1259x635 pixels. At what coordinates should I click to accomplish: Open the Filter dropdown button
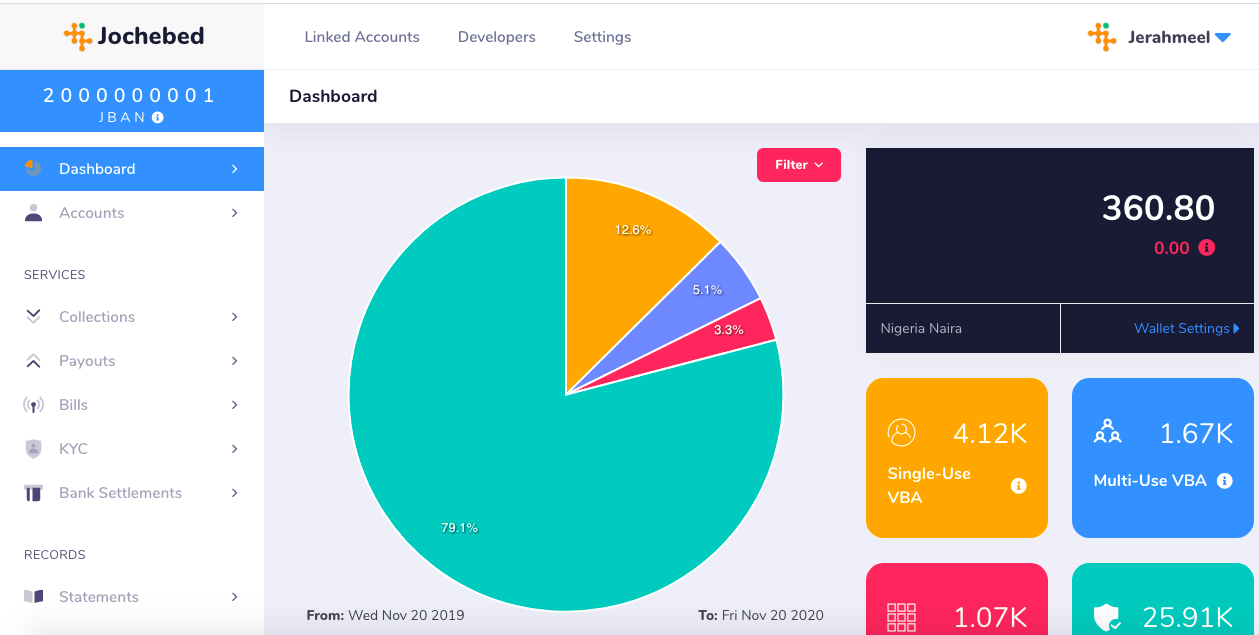tap(799, 165)
